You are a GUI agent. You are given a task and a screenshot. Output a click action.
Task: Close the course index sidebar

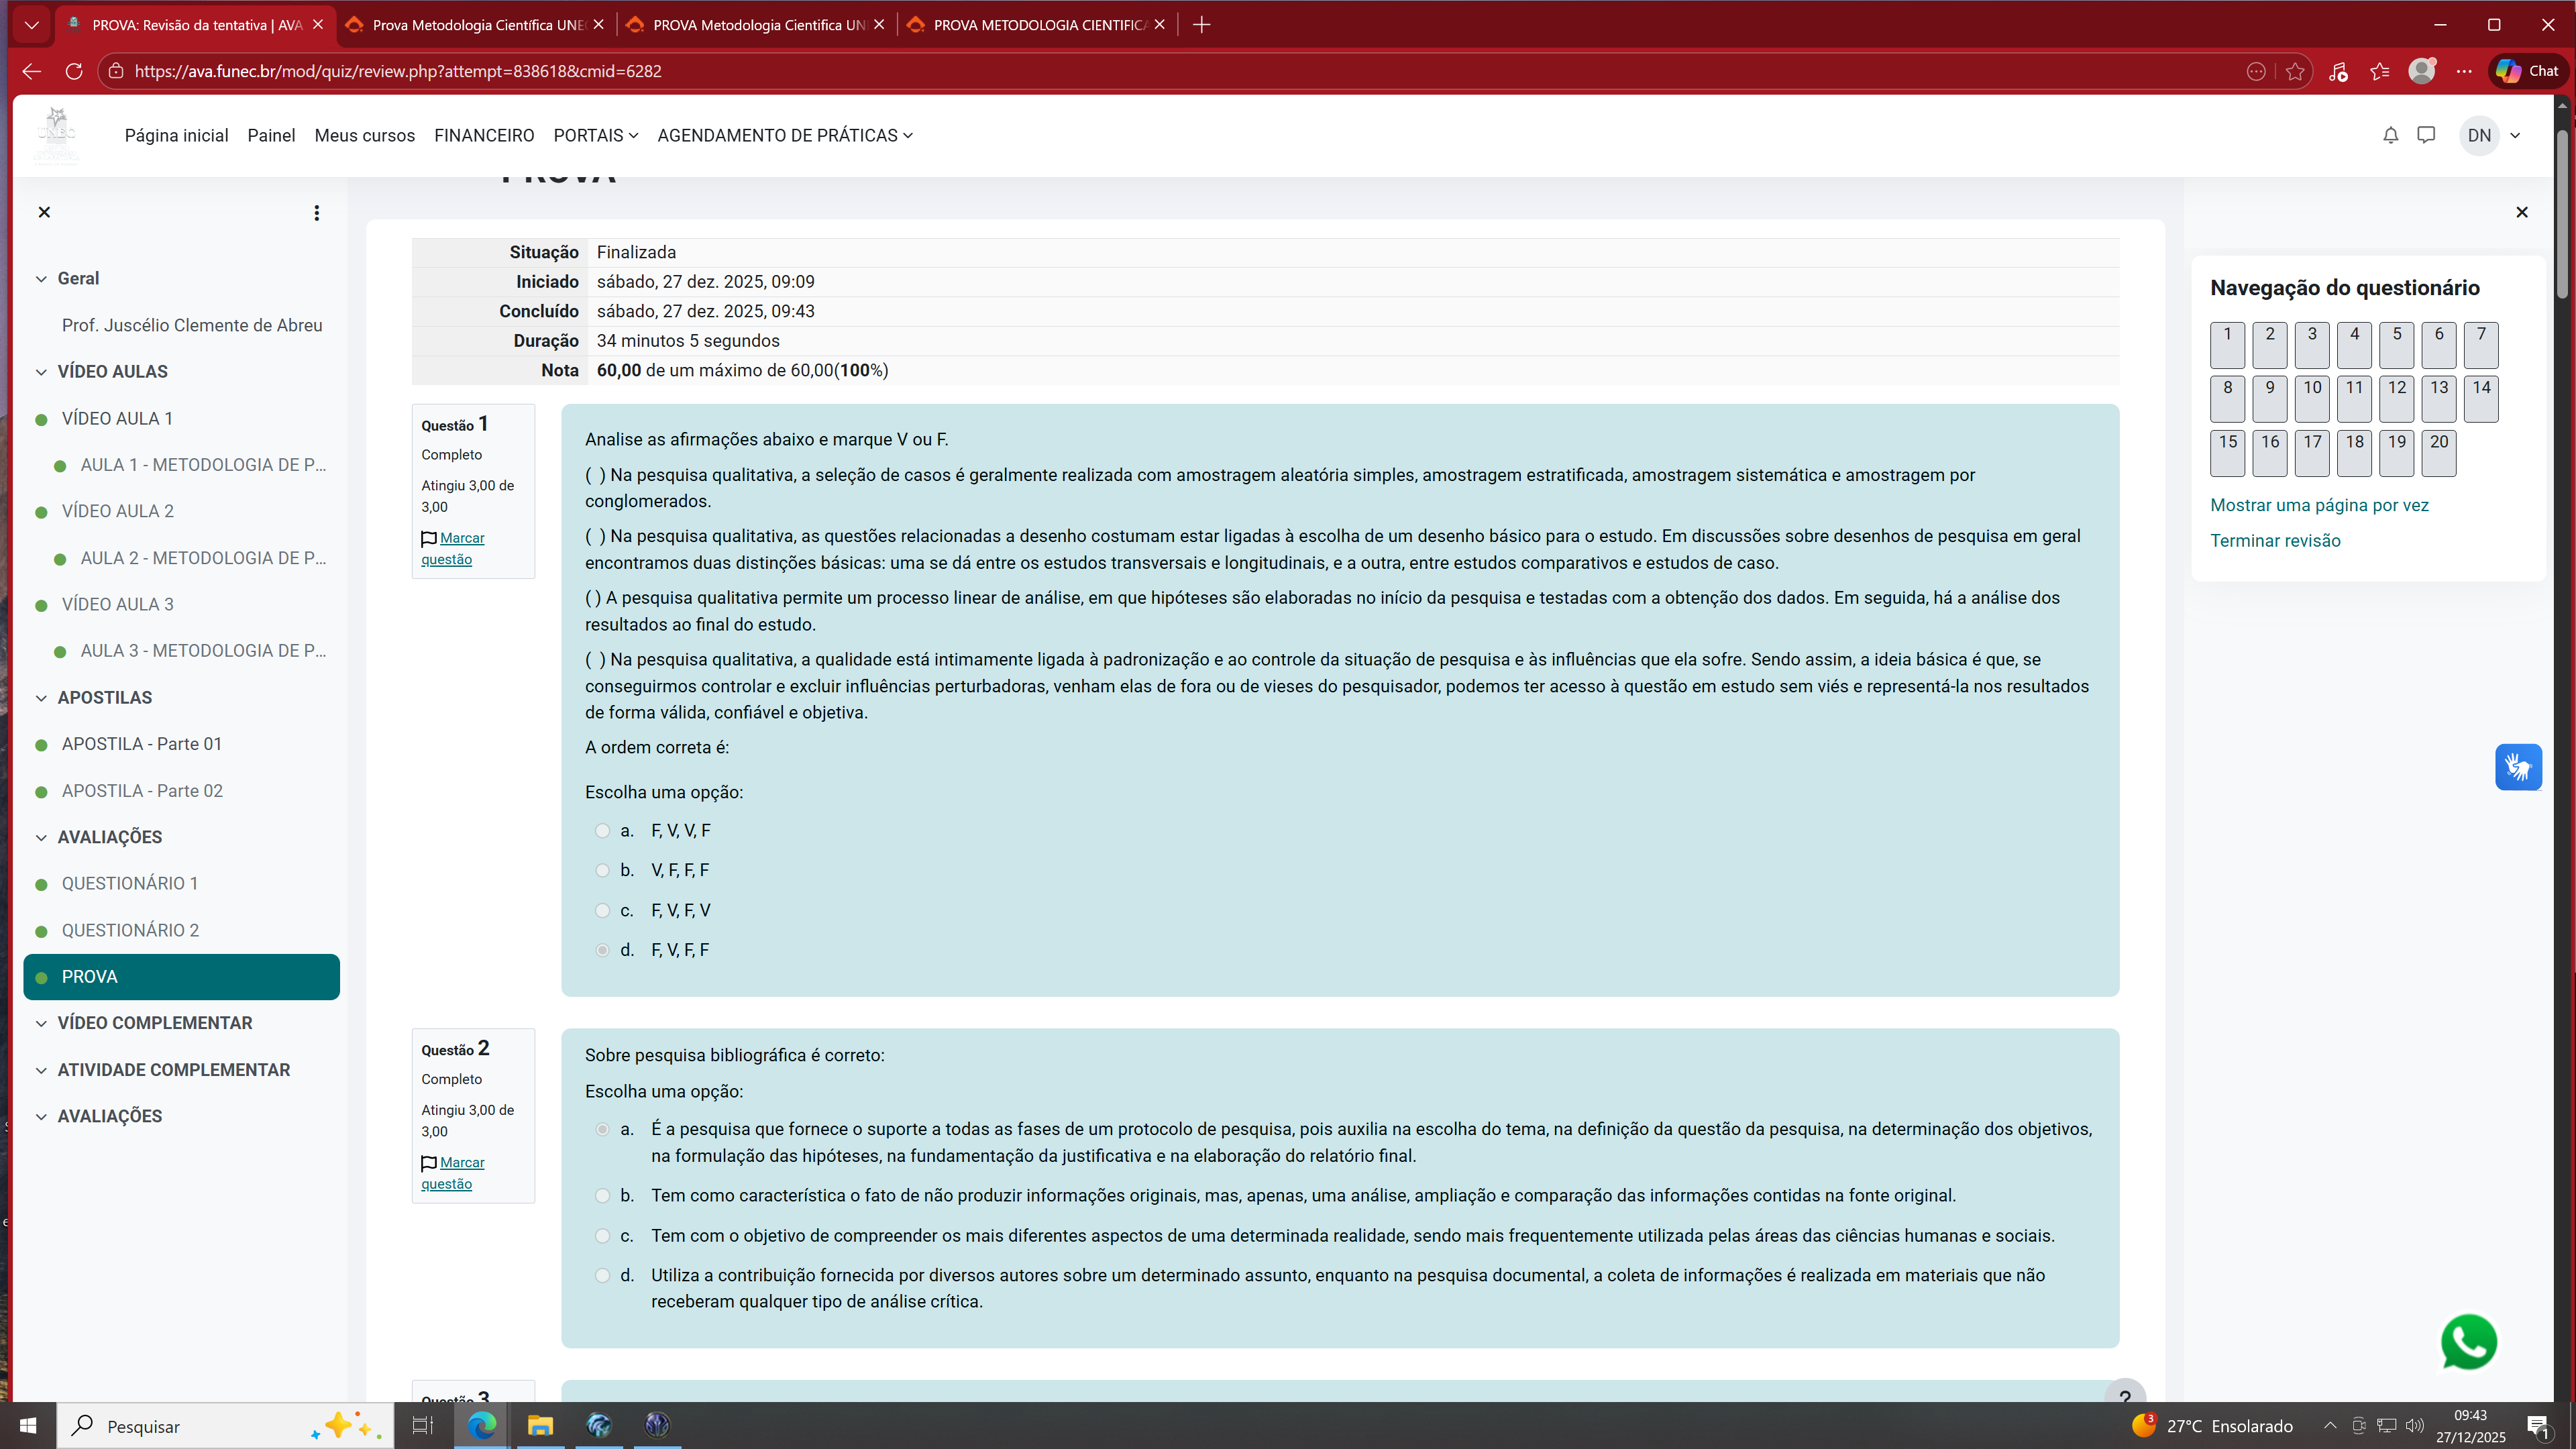[x=44, y=212]
